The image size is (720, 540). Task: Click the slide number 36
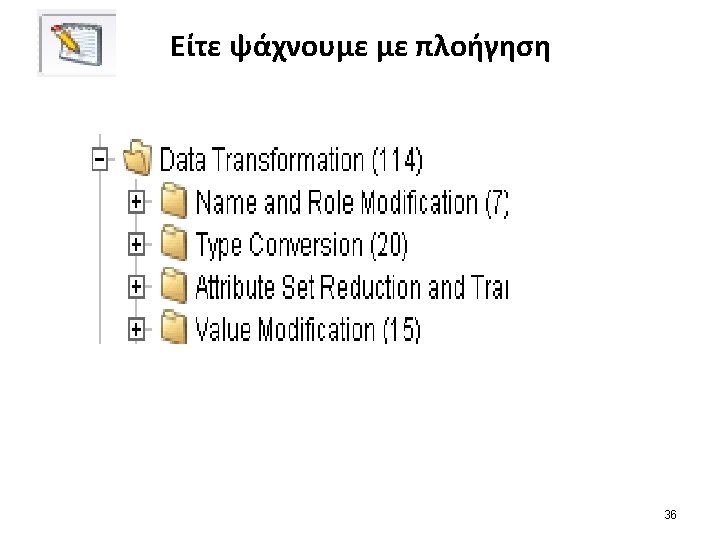coord(670,515)
